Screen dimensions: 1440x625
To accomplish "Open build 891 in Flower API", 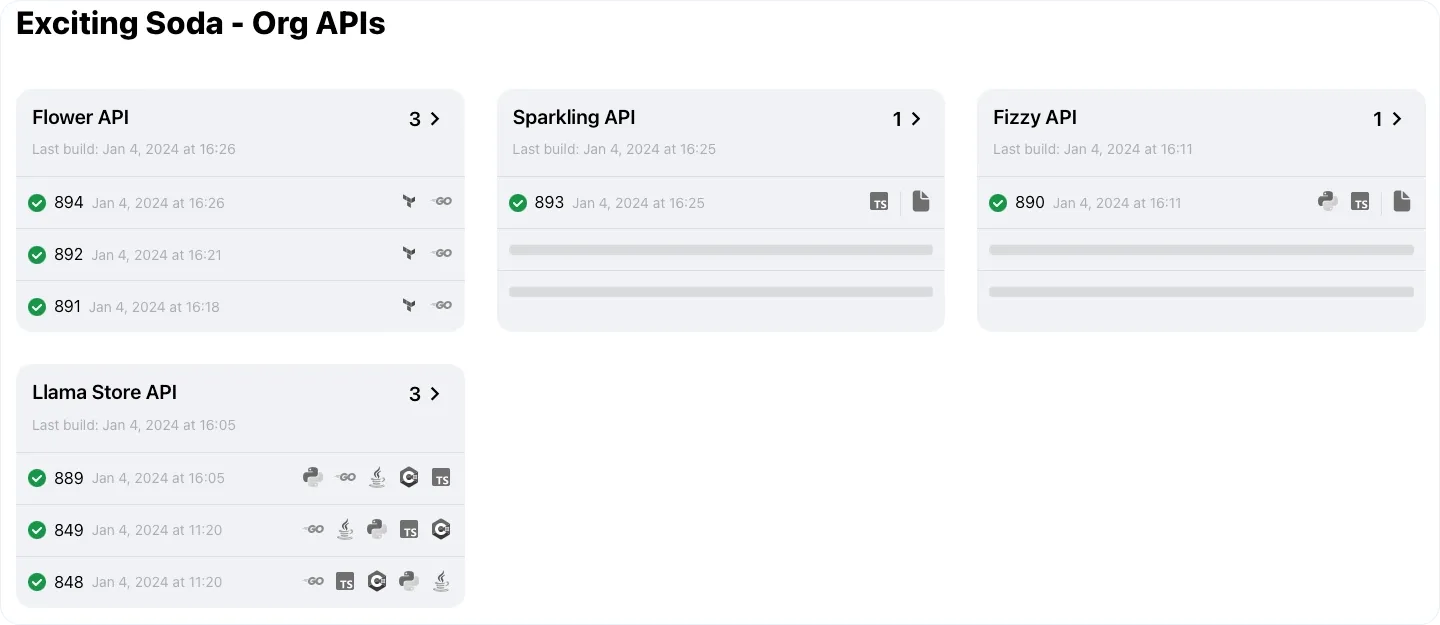I will pyautogui.click(x=69, y=306).
